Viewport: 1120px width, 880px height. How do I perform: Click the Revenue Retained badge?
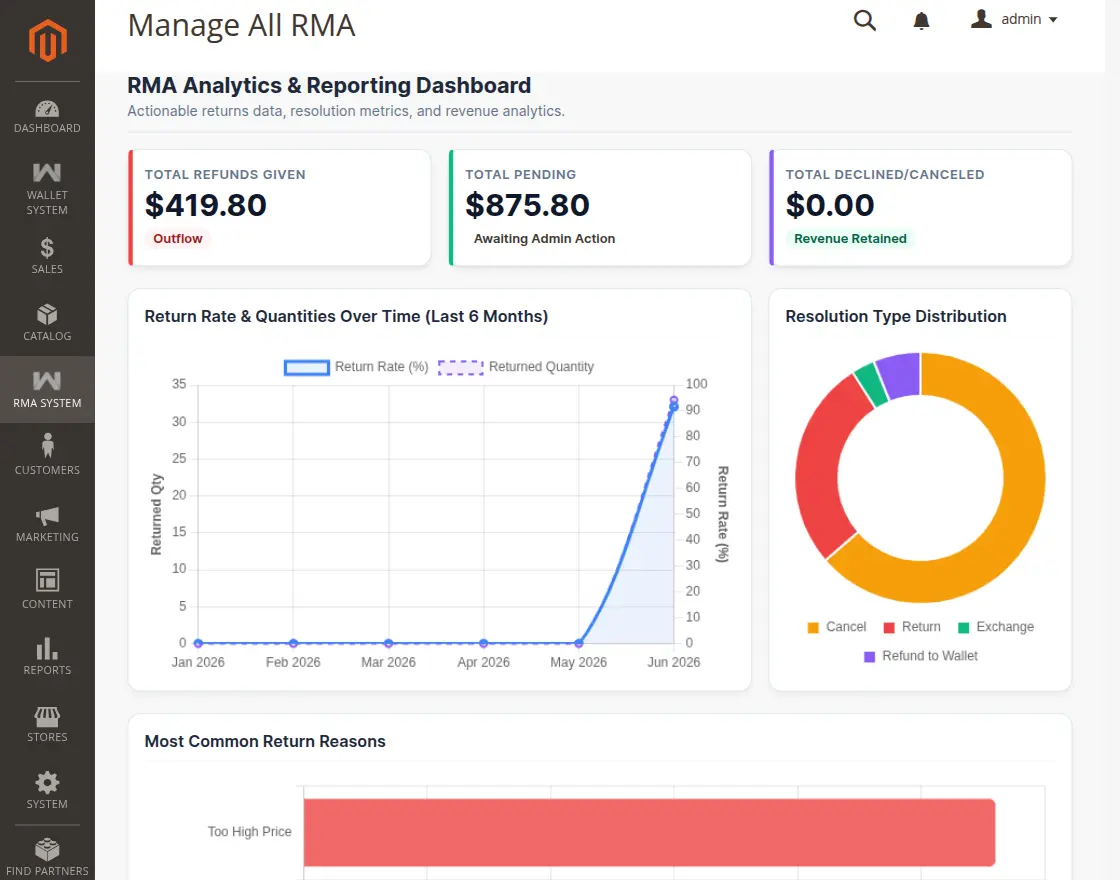850,239
